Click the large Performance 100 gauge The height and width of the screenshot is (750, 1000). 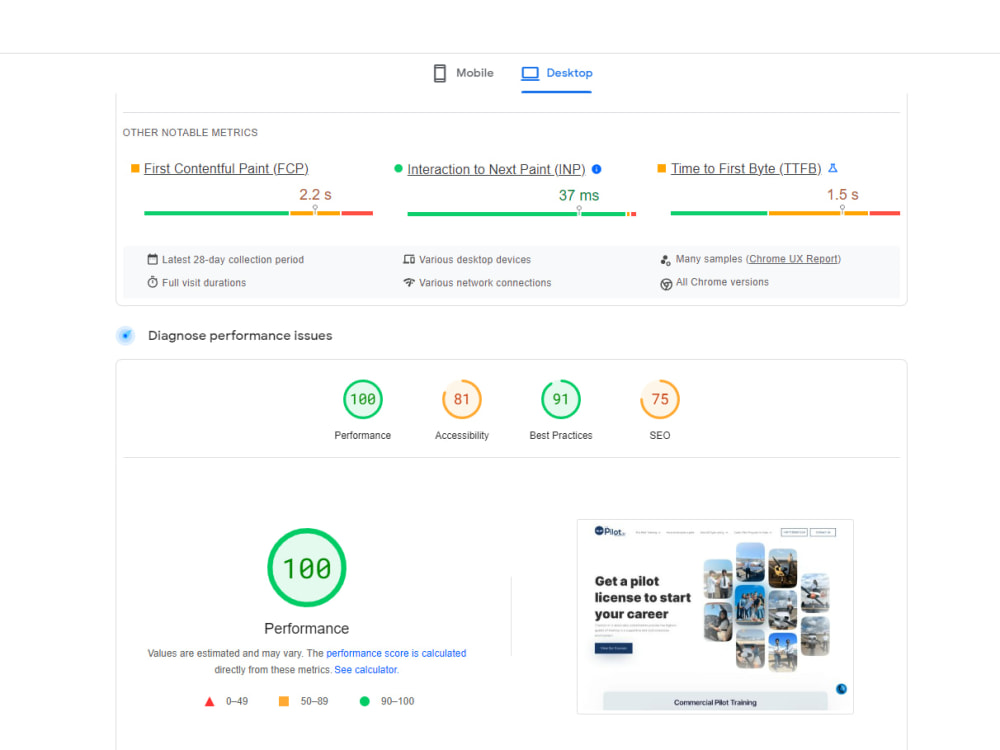tap(307, 568)
